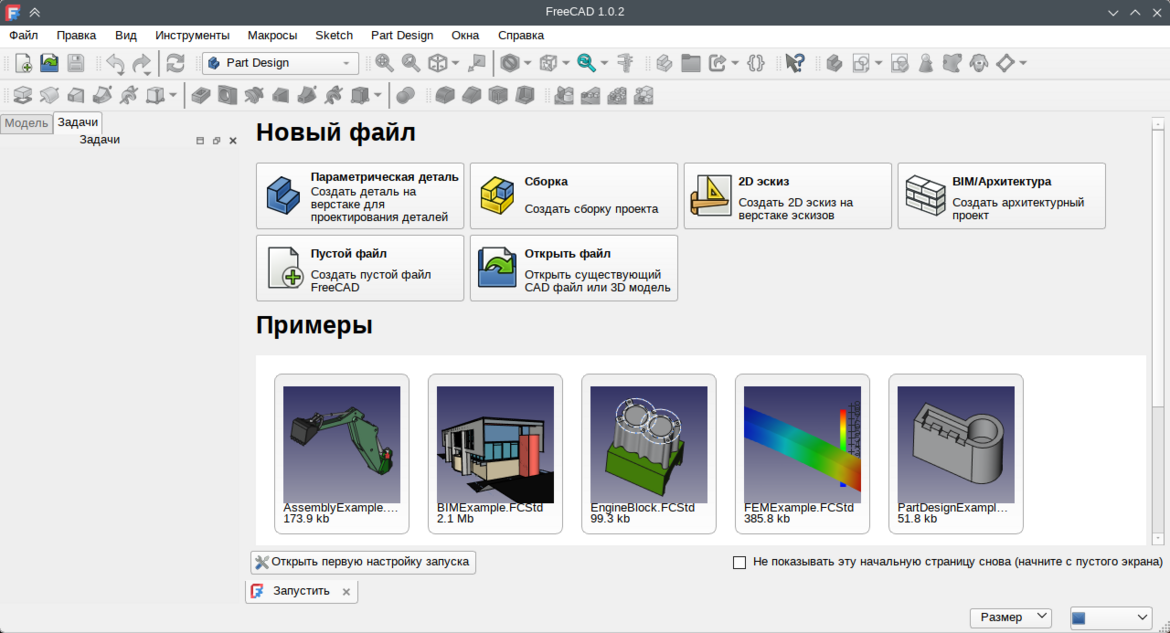Click the Validate sketch icon
Image resolution: width=1170 pixels, height=633 pixels.
tap(900, 63)
